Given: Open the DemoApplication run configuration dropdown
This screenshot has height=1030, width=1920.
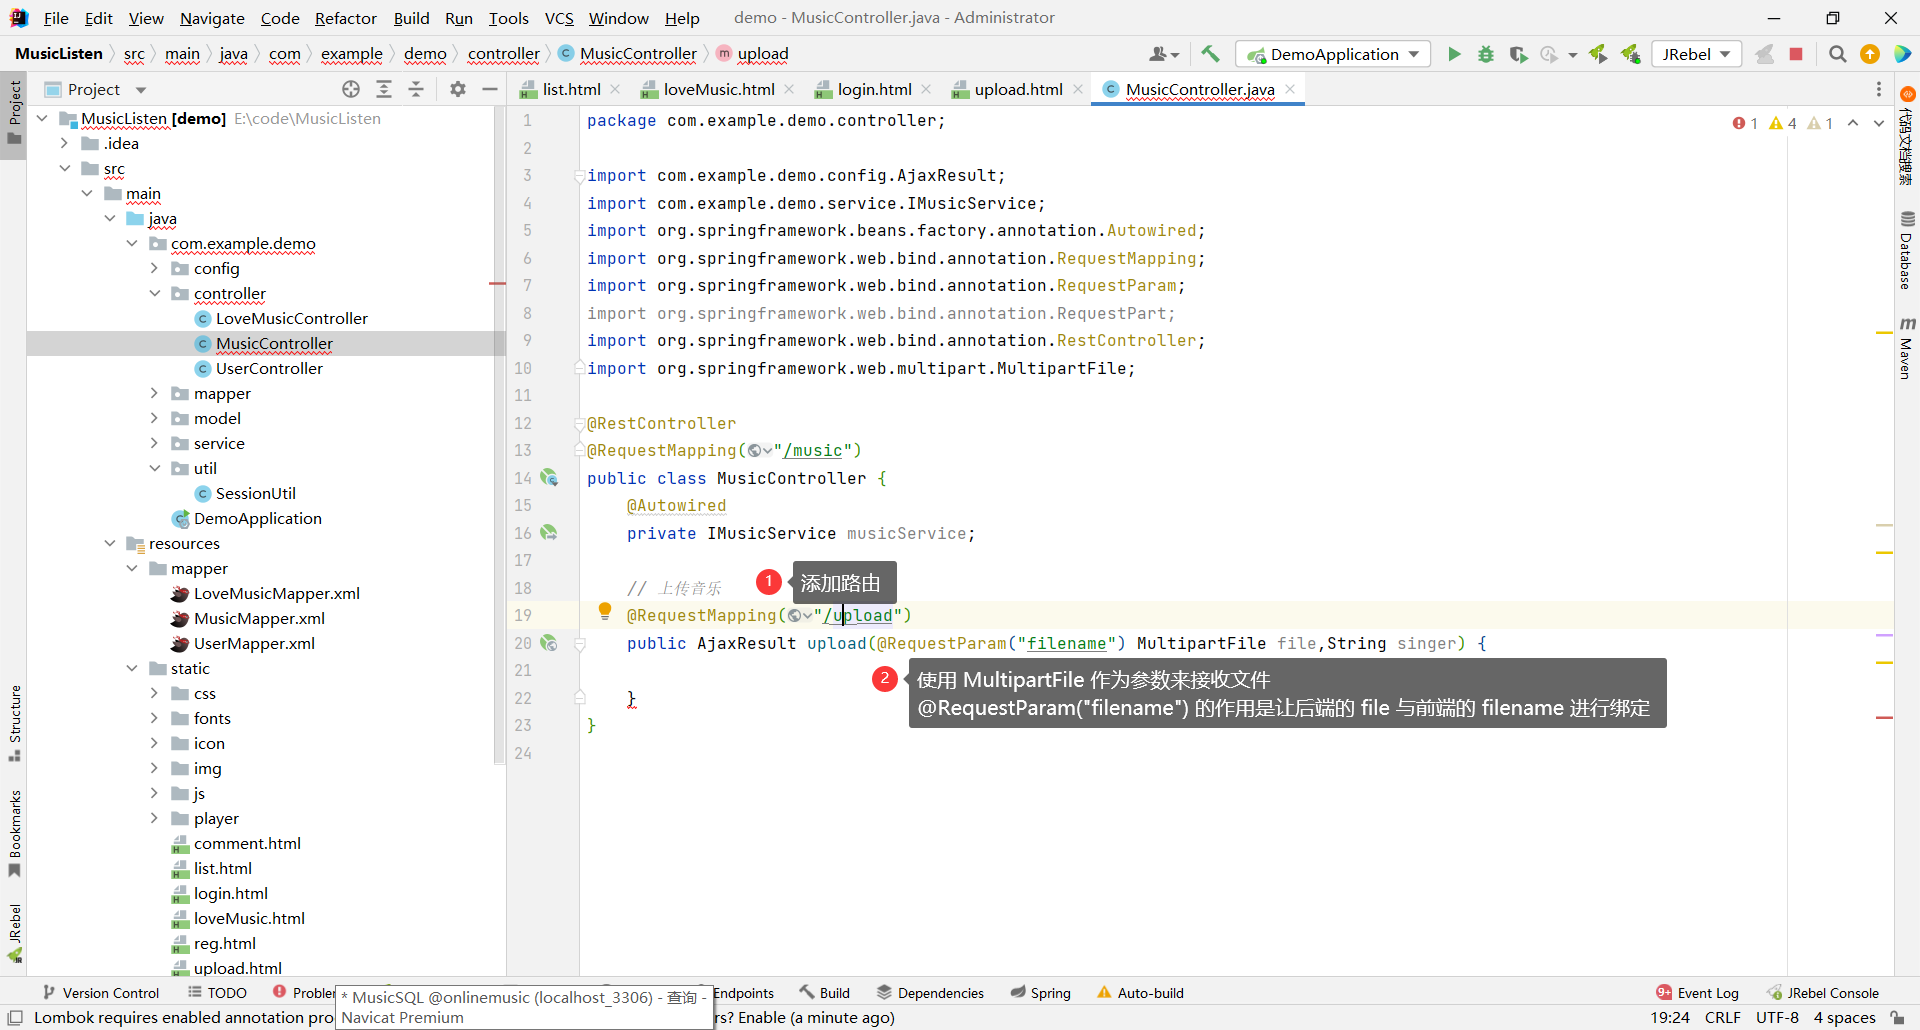Looking at the screenshot, I should [x=1333, y=54].
